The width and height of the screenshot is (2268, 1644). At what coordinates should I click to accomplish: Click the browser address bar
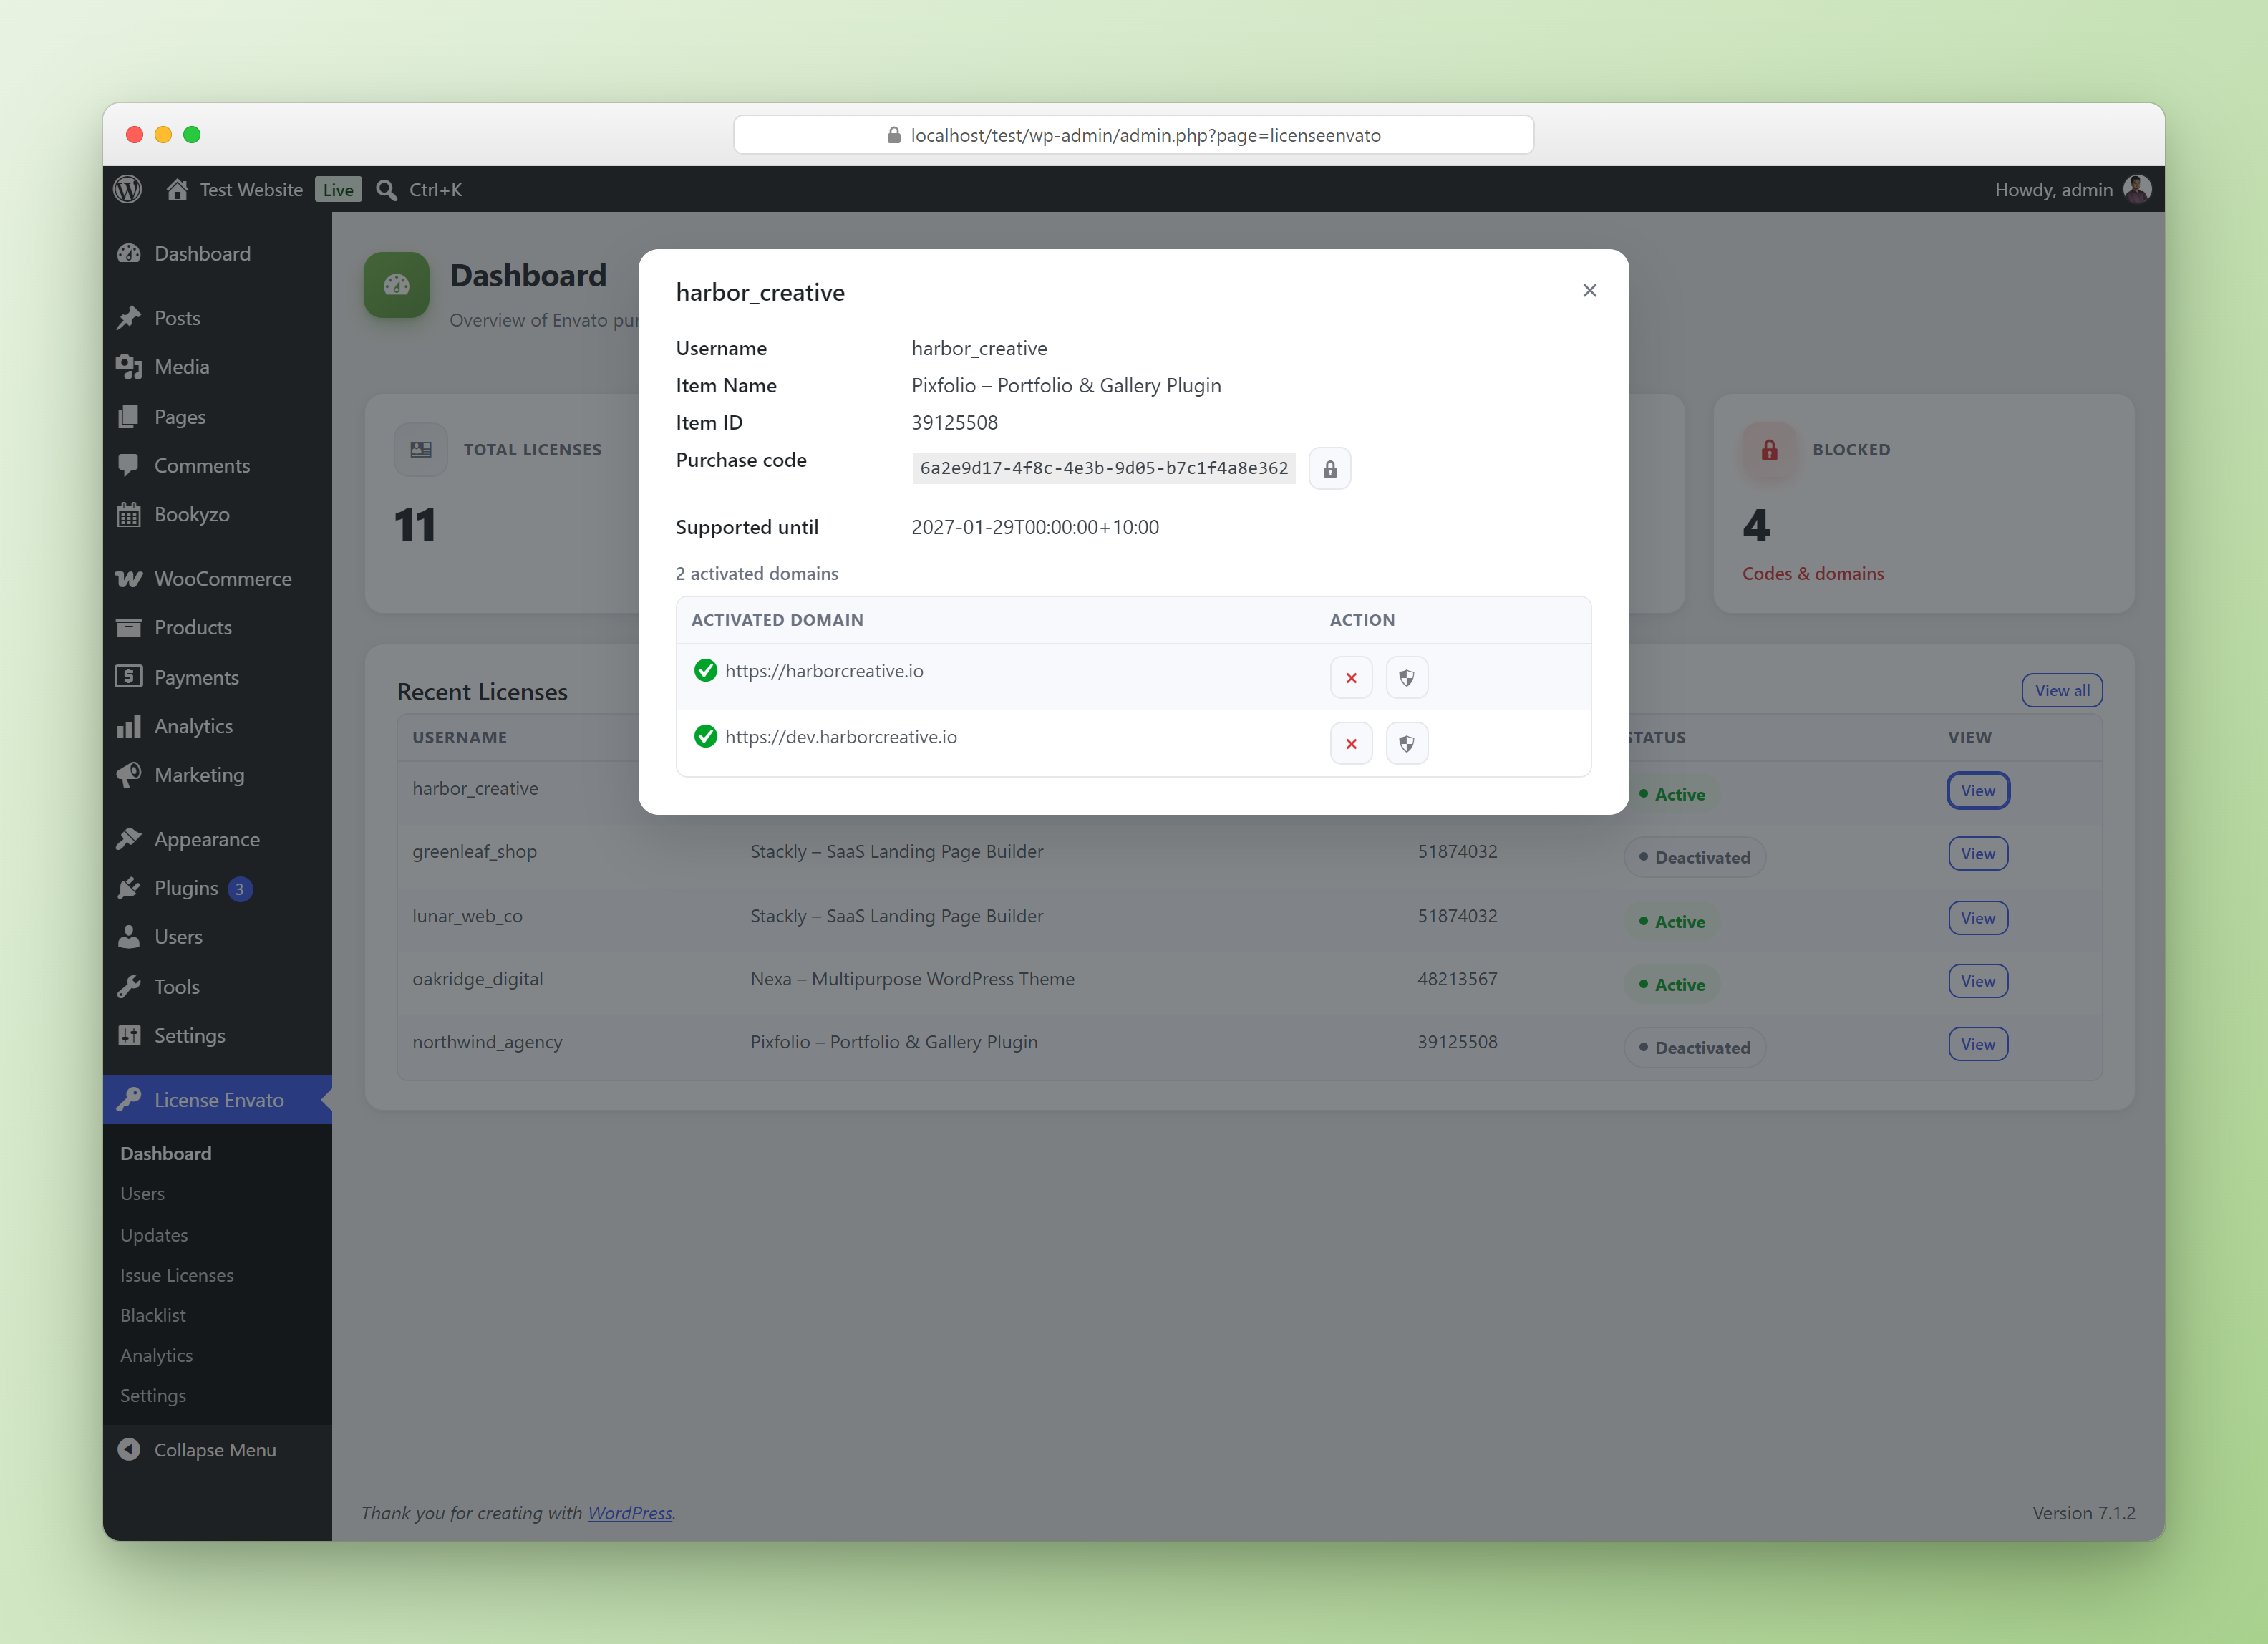click(x=1133, y=135)
